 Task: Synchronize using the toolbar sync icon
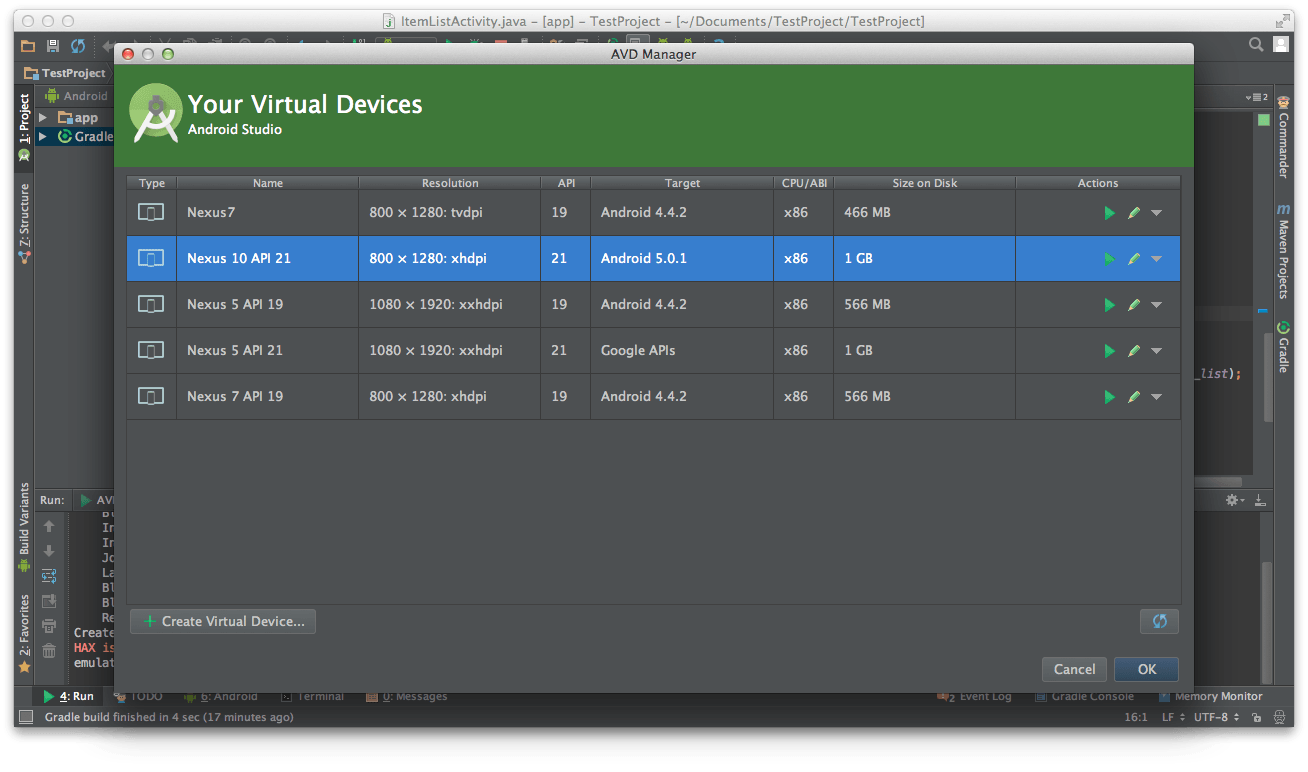(77, 45)
